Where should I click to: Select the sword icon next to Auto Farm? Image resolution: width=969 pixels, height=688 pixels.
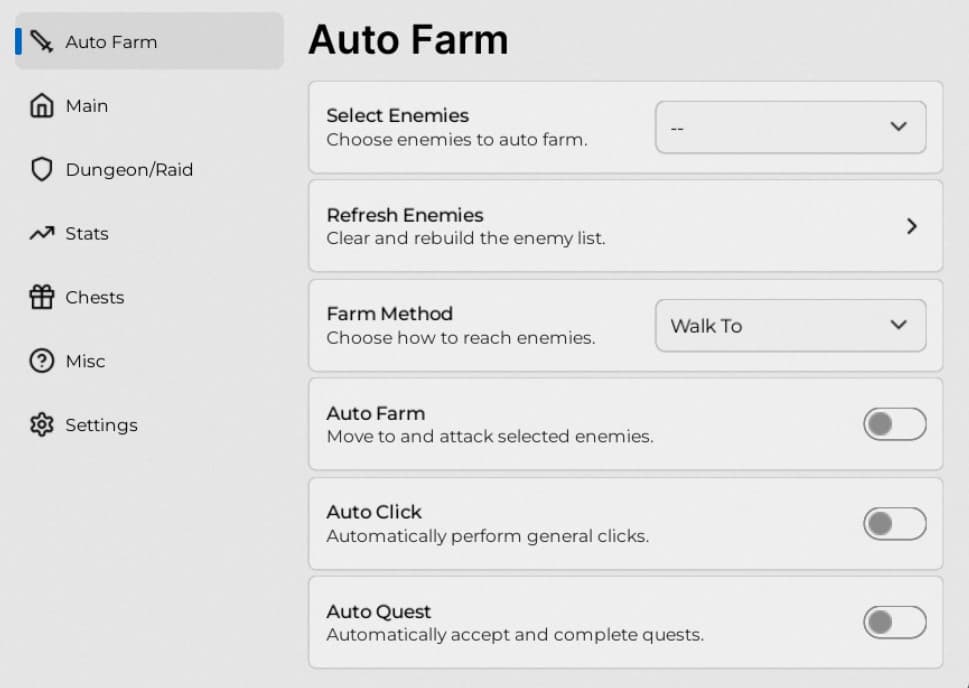(40, 42)
